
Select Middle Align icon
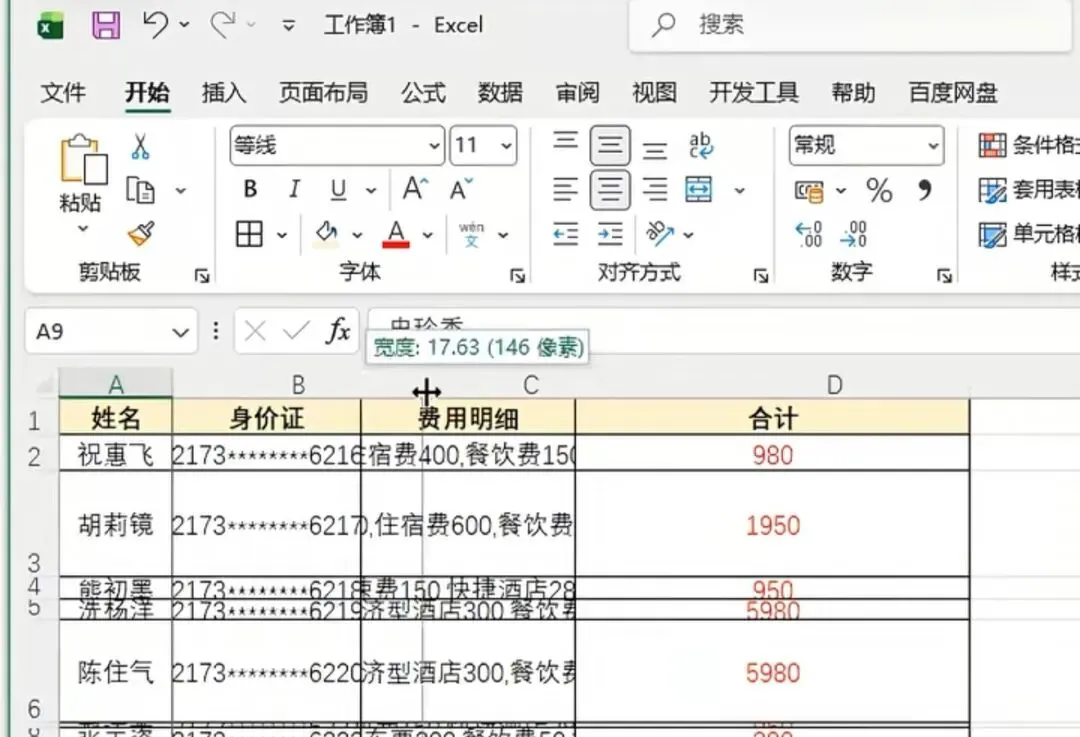[x=610, y=145]
